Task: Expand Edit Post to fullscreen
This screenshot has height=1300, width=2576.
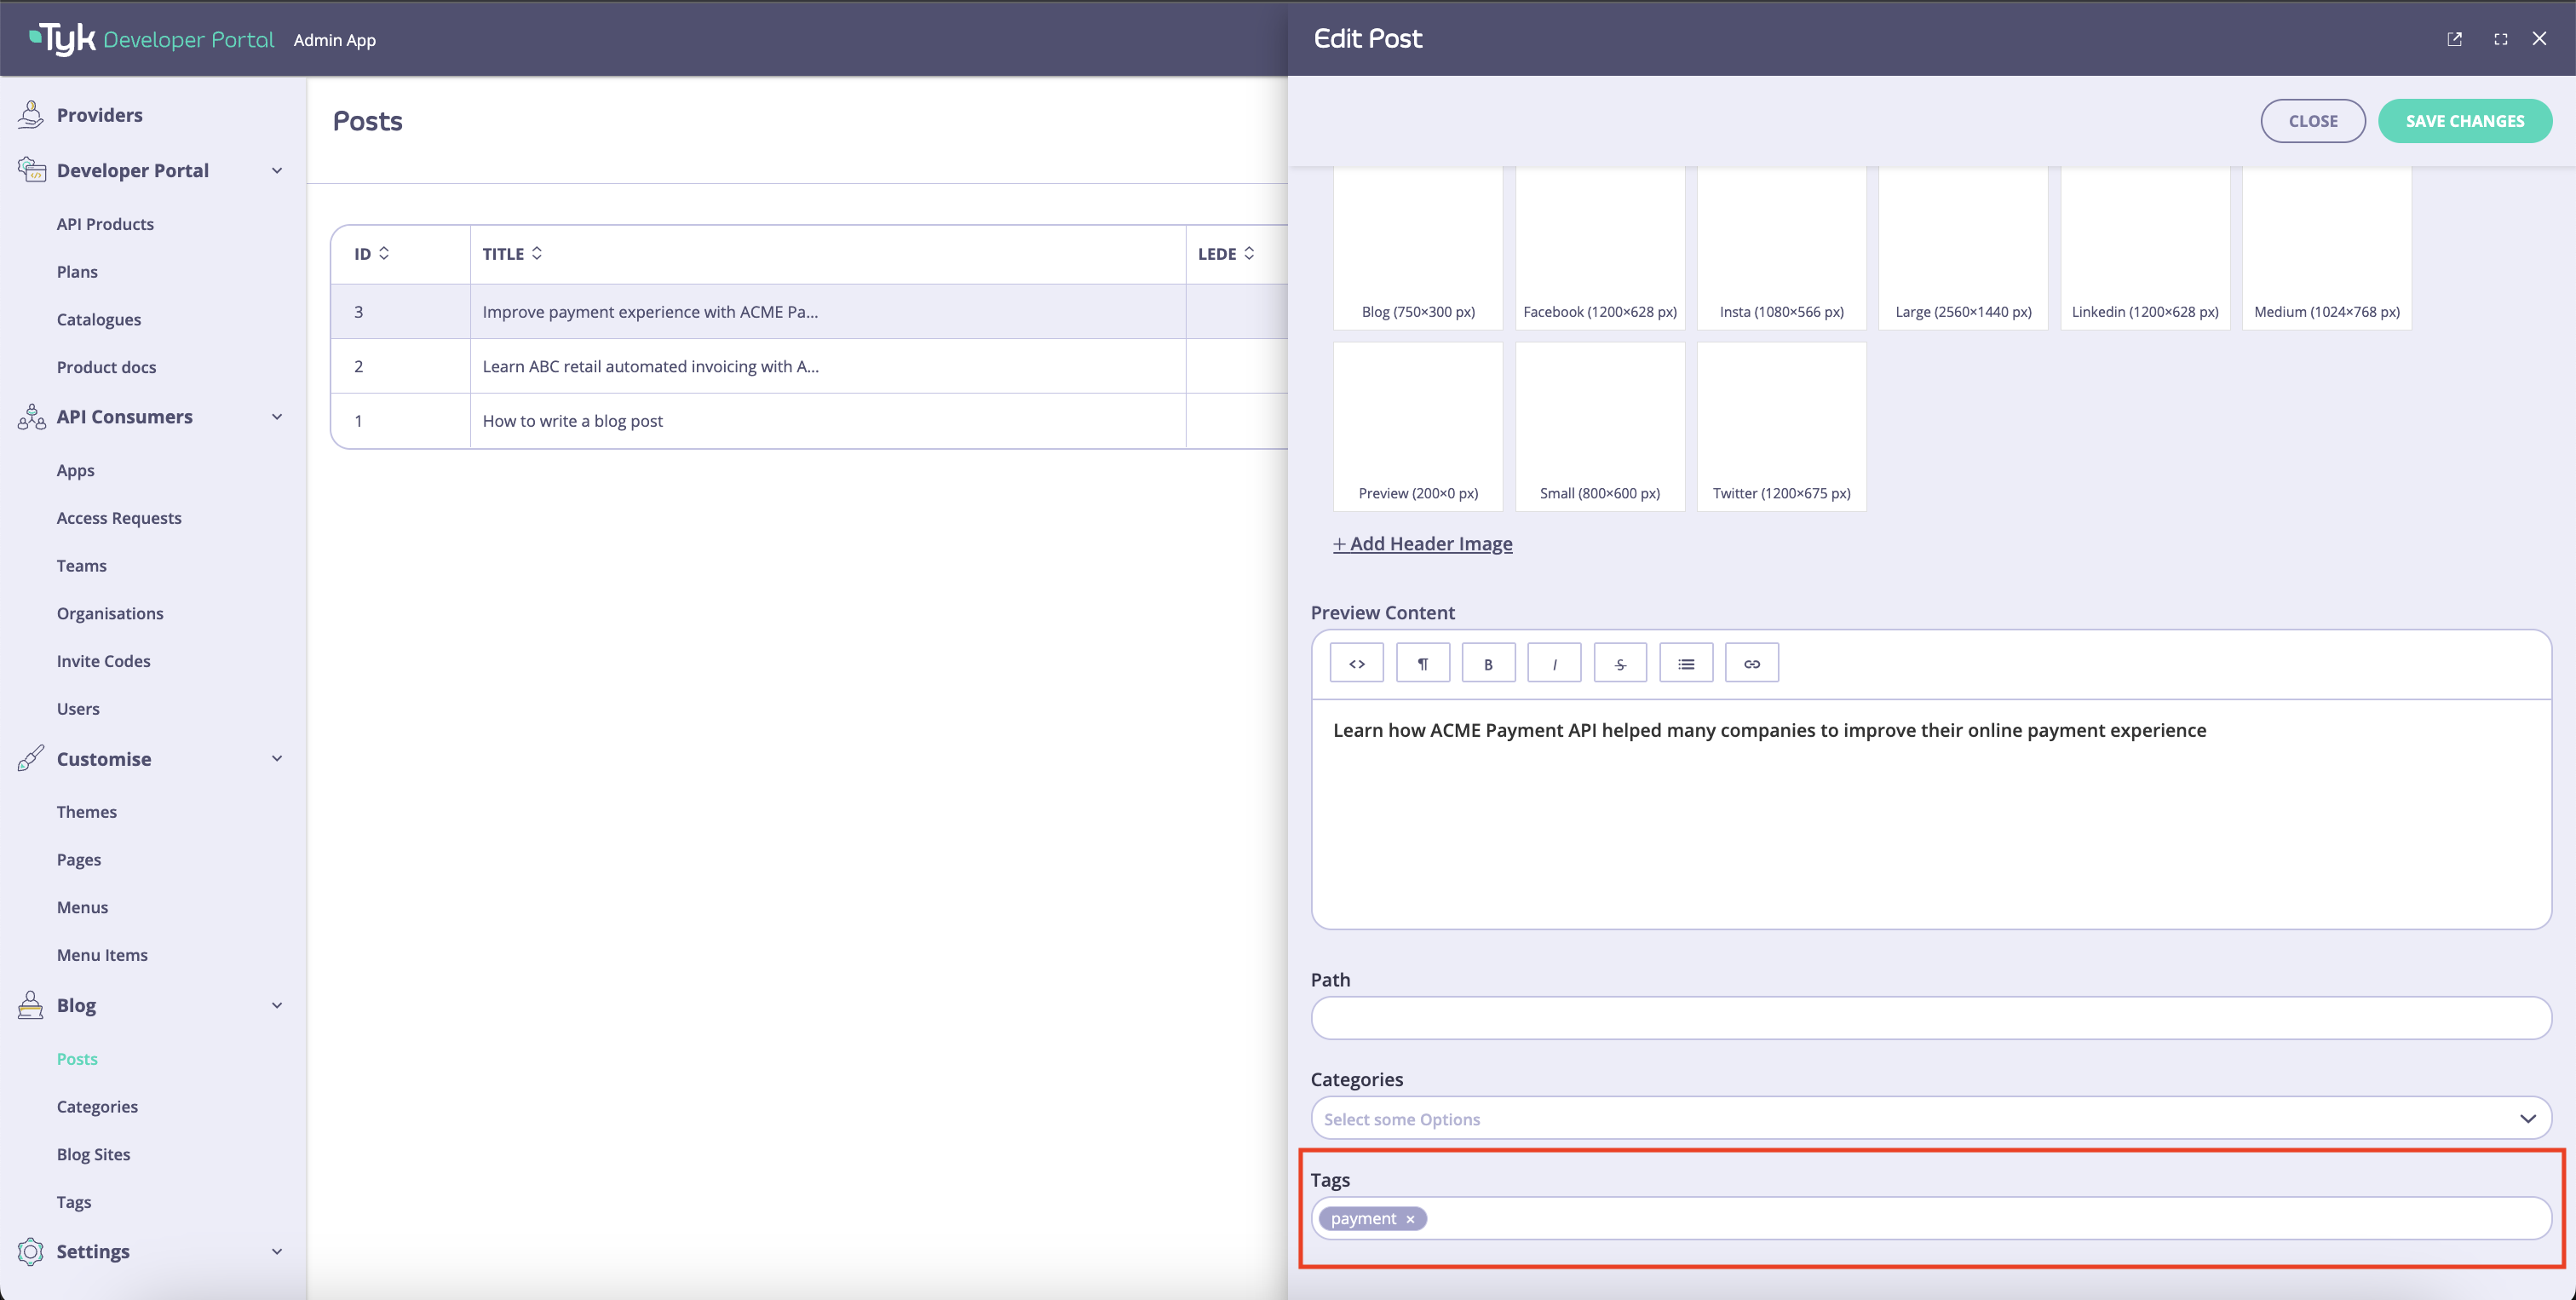Action: coord(2500,38)
